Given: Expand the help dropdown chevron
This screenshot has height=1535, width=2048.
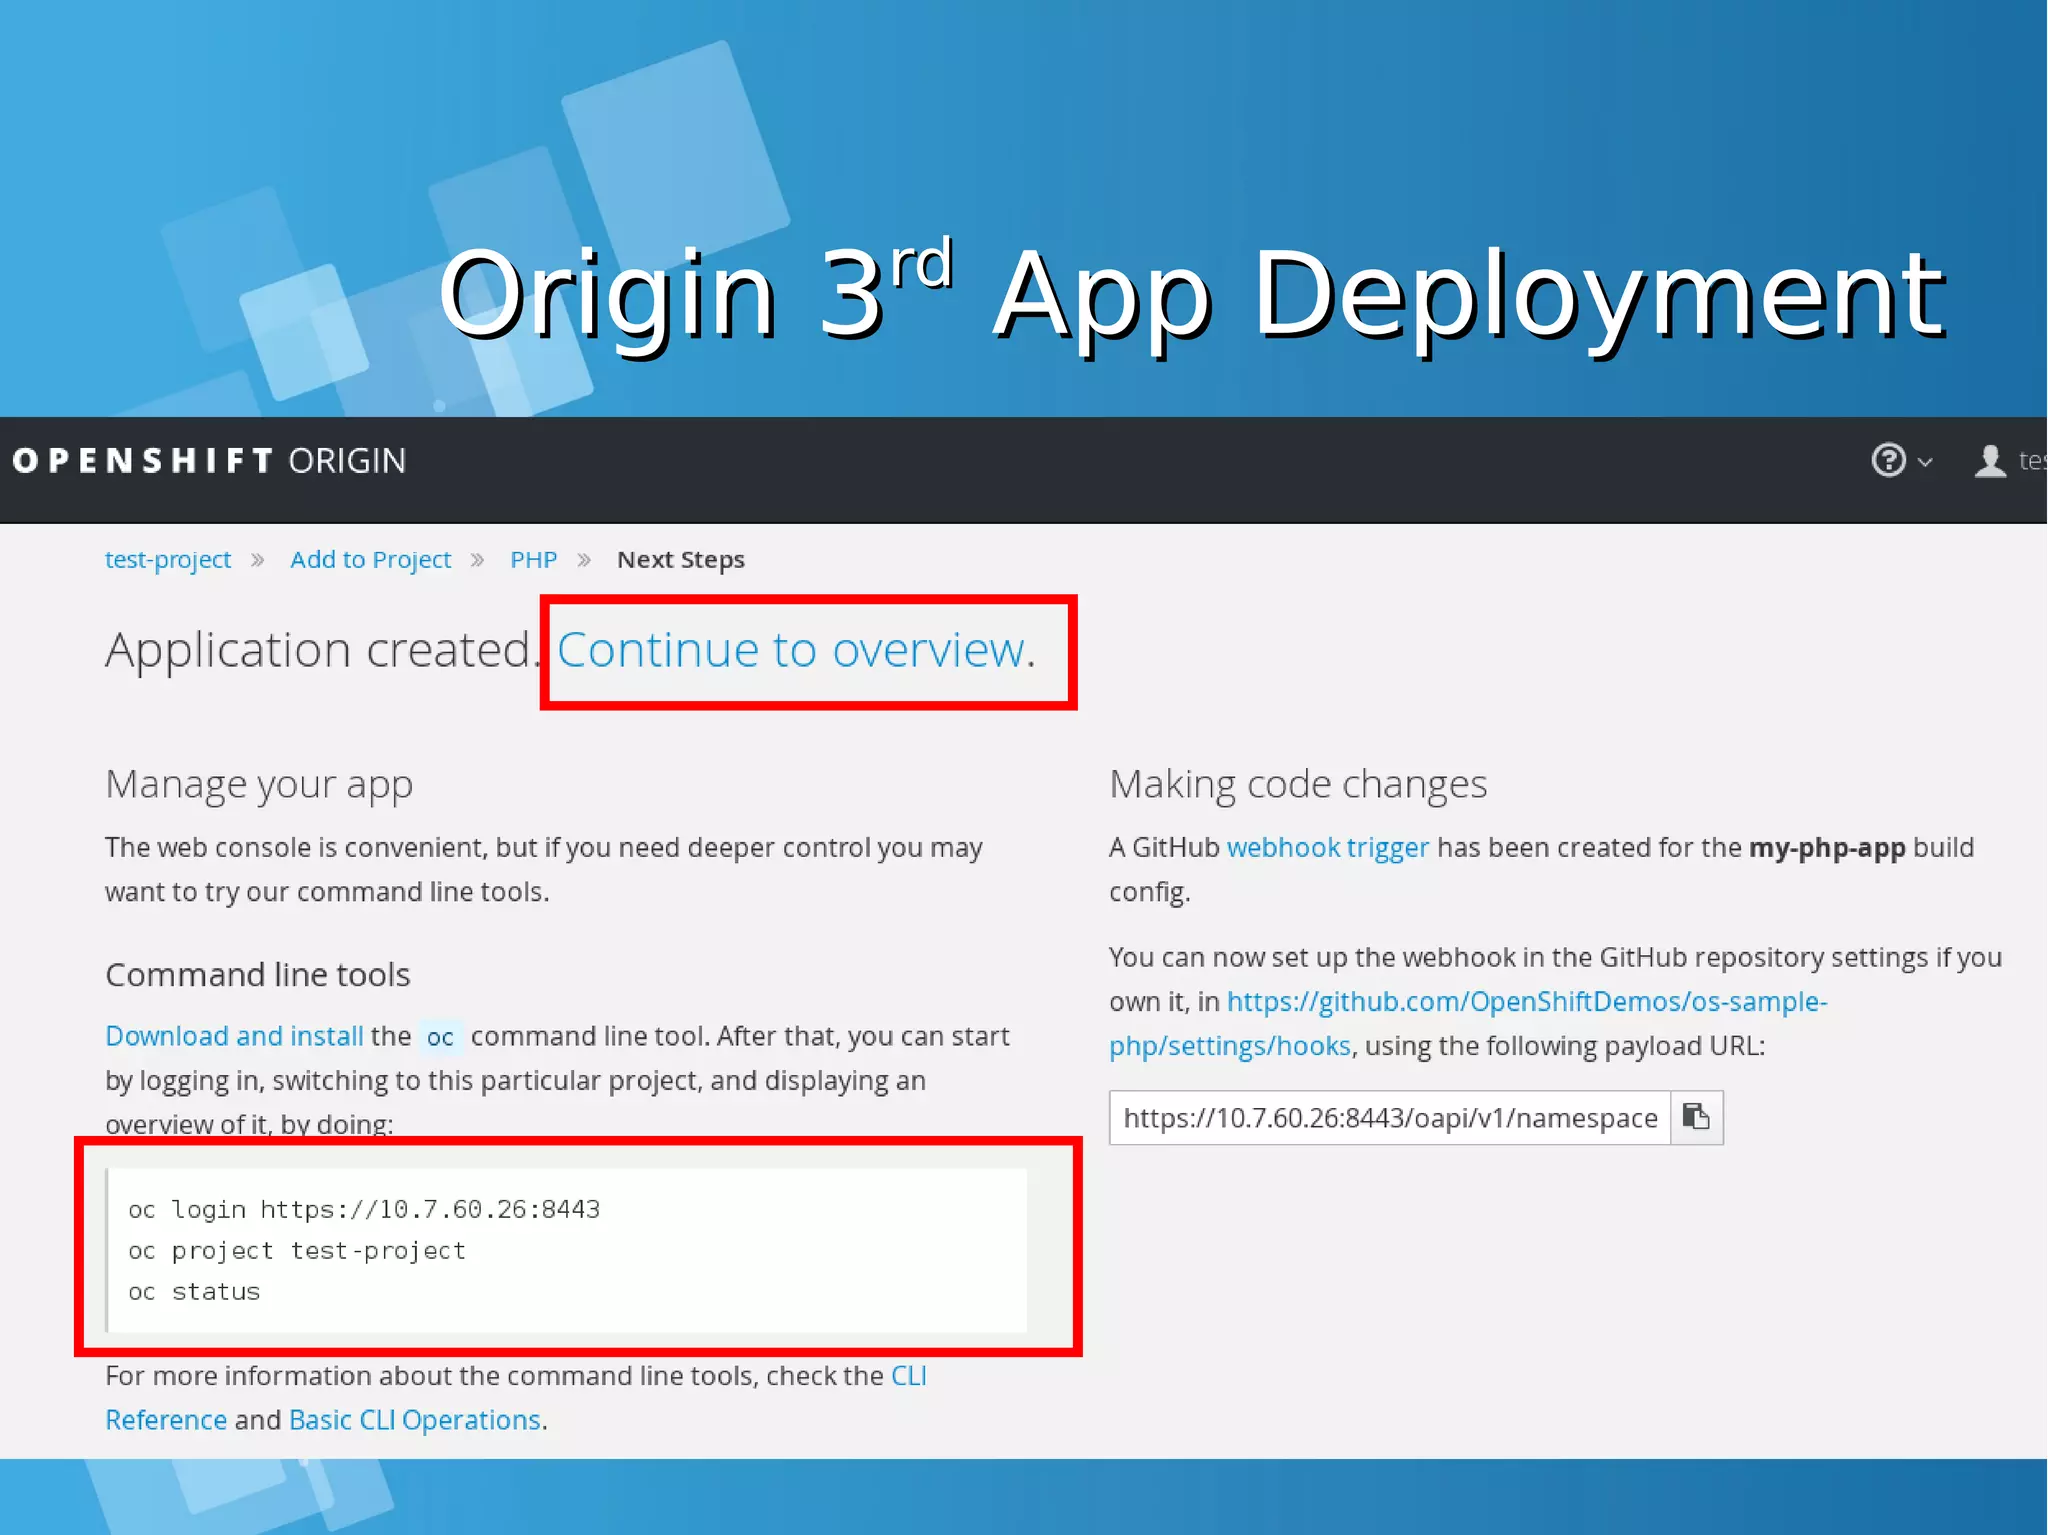Looking at the screenshot, I should click(x=1925, y=462).
